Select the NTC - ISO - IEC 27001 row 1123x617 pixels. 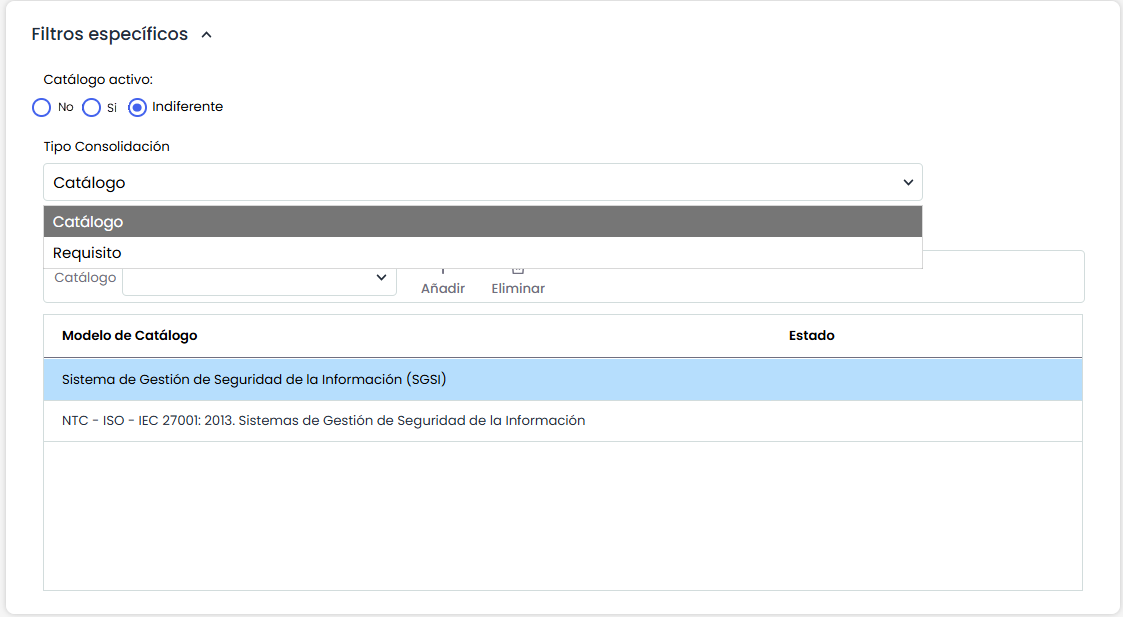point(323,421)
